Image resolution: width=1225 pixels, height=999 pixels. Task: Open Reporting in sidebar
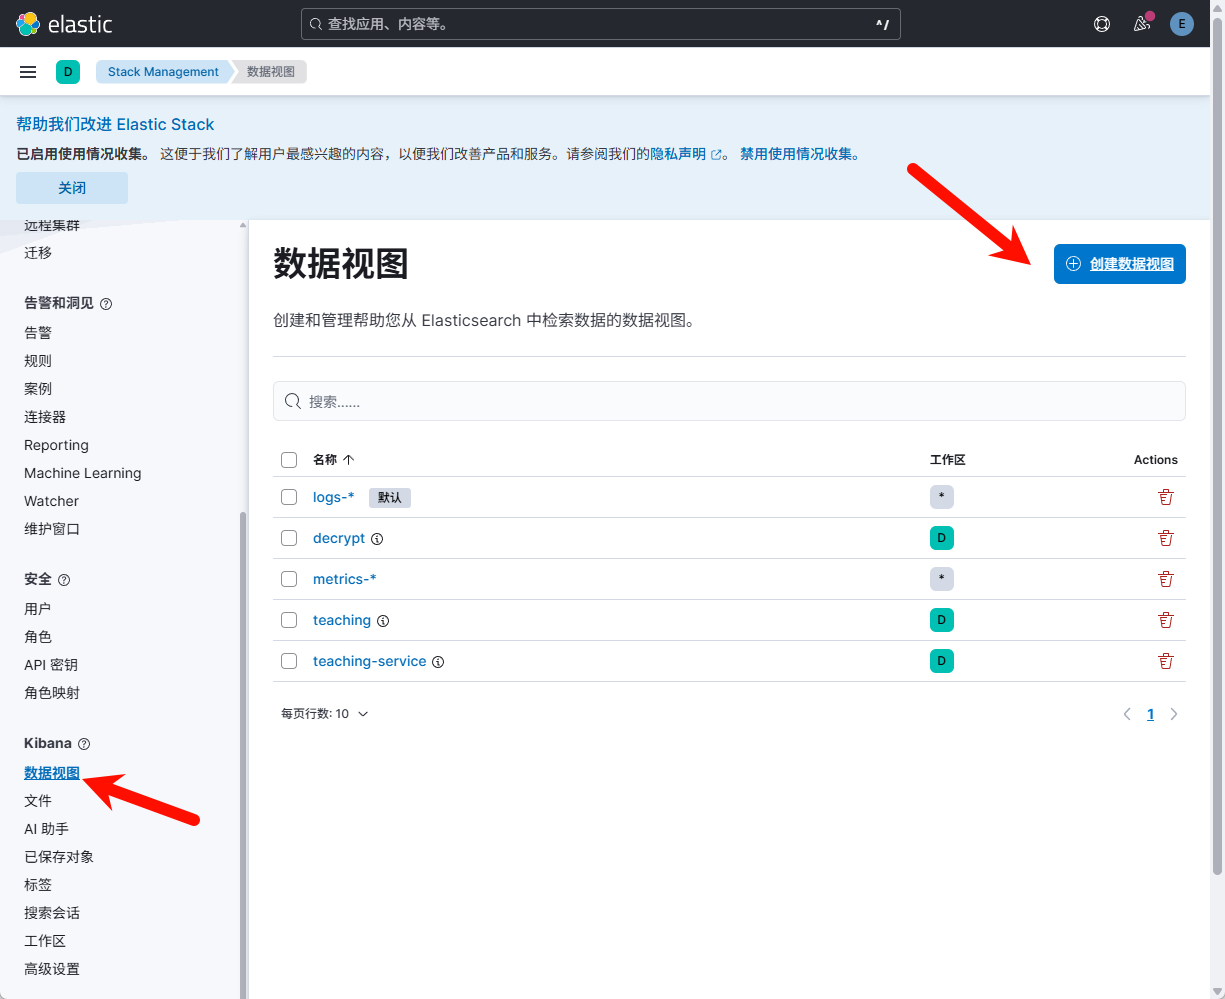(56, 445)
